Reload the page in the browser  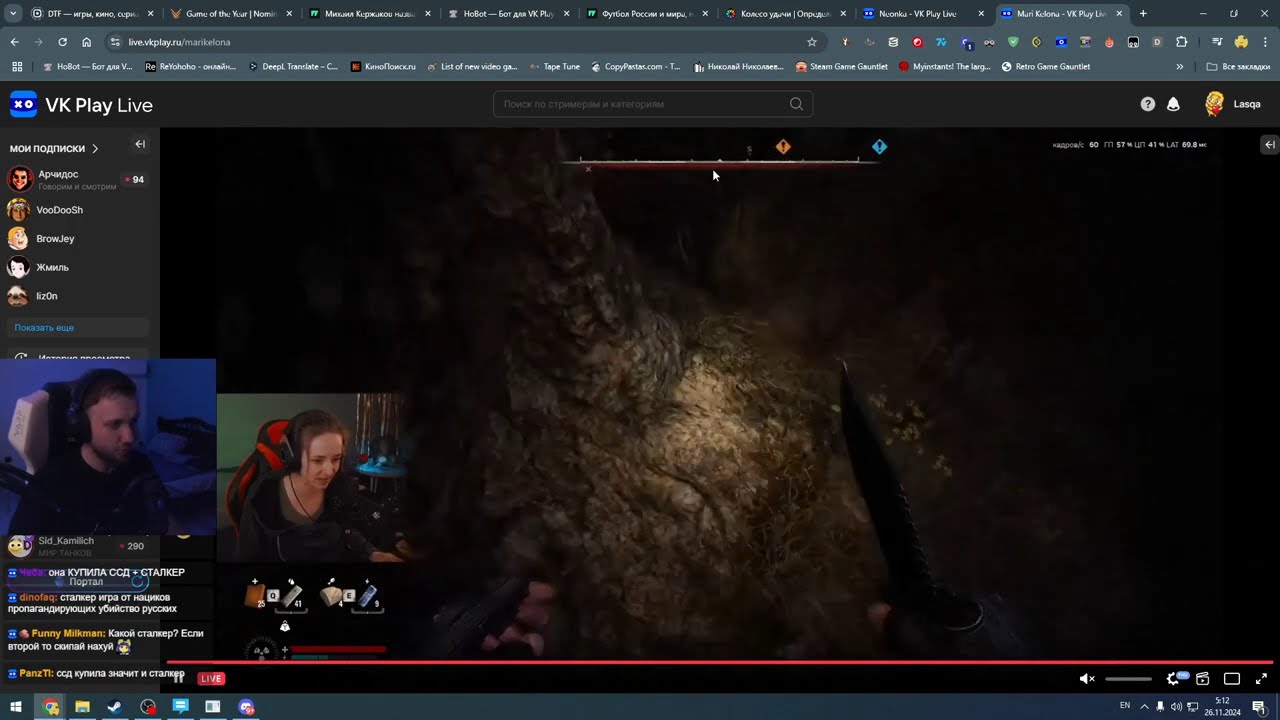pyautogui.click(x=62, y=42)
